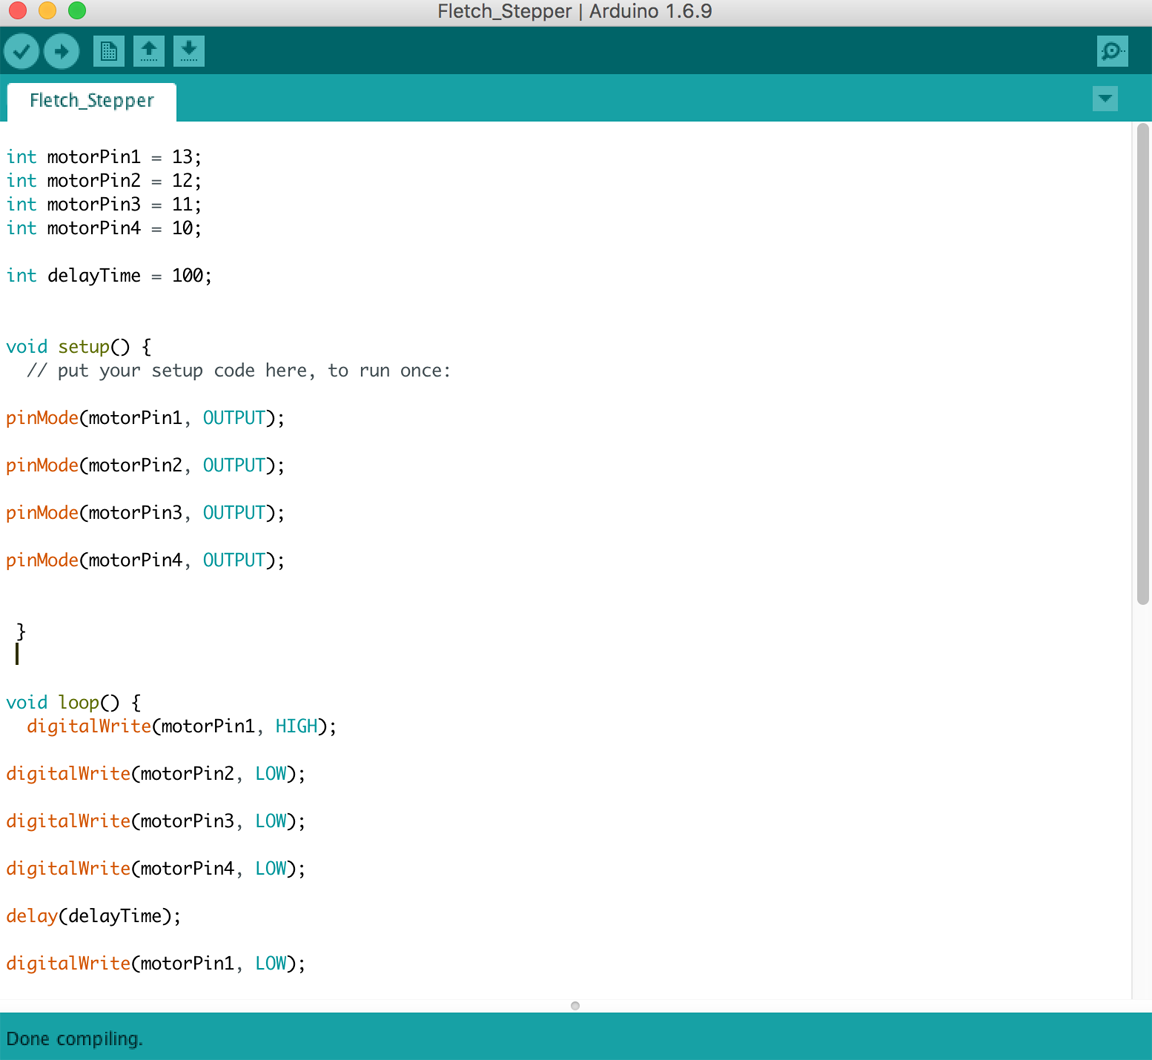Minimize the window with yellow button
This screenshot has height=1060, width=1152.
(47, 10)
